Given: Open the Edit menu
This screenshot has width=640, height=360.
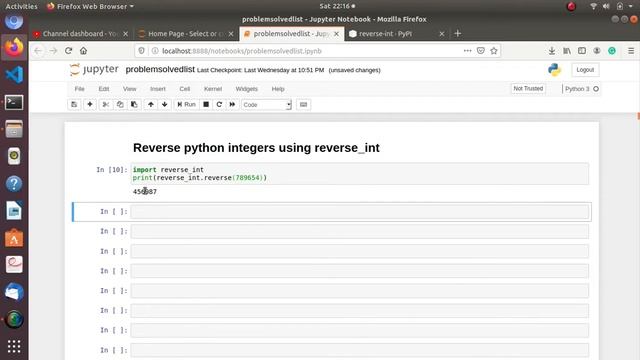Looking at the screenshot, I should (x=104, y=89).
